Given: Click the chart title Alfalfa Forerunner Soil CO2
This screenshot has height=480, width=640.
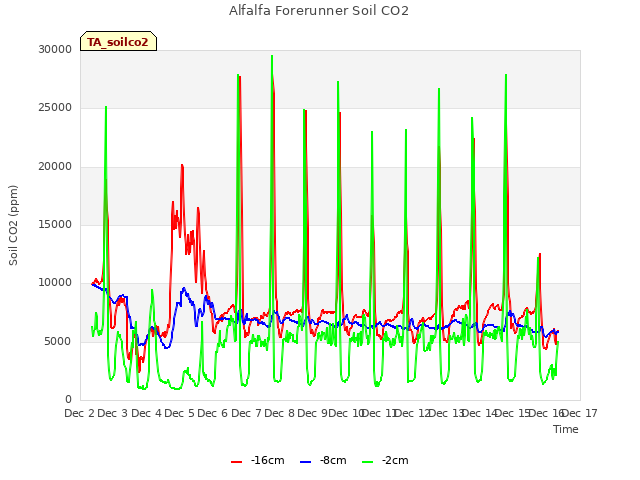Looking at the screenshot, I should point(319,11).
